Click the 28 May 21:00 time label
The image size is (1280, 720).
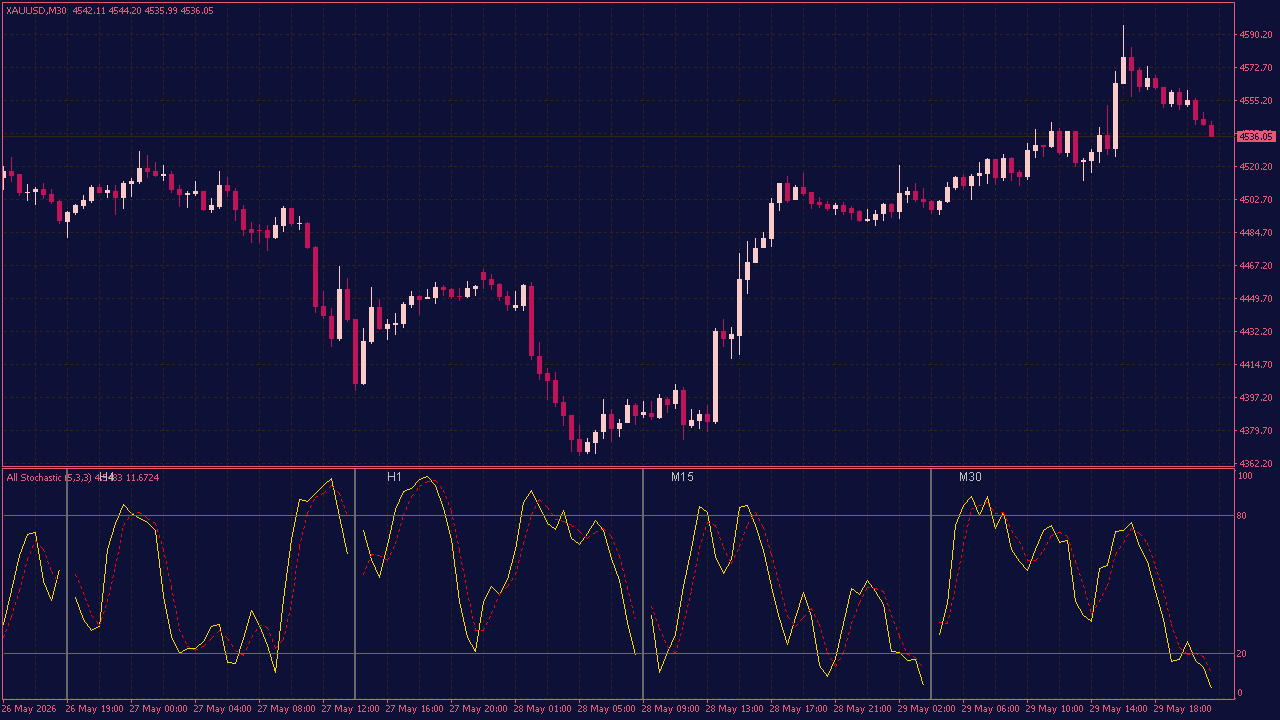[x=863, y=709]
